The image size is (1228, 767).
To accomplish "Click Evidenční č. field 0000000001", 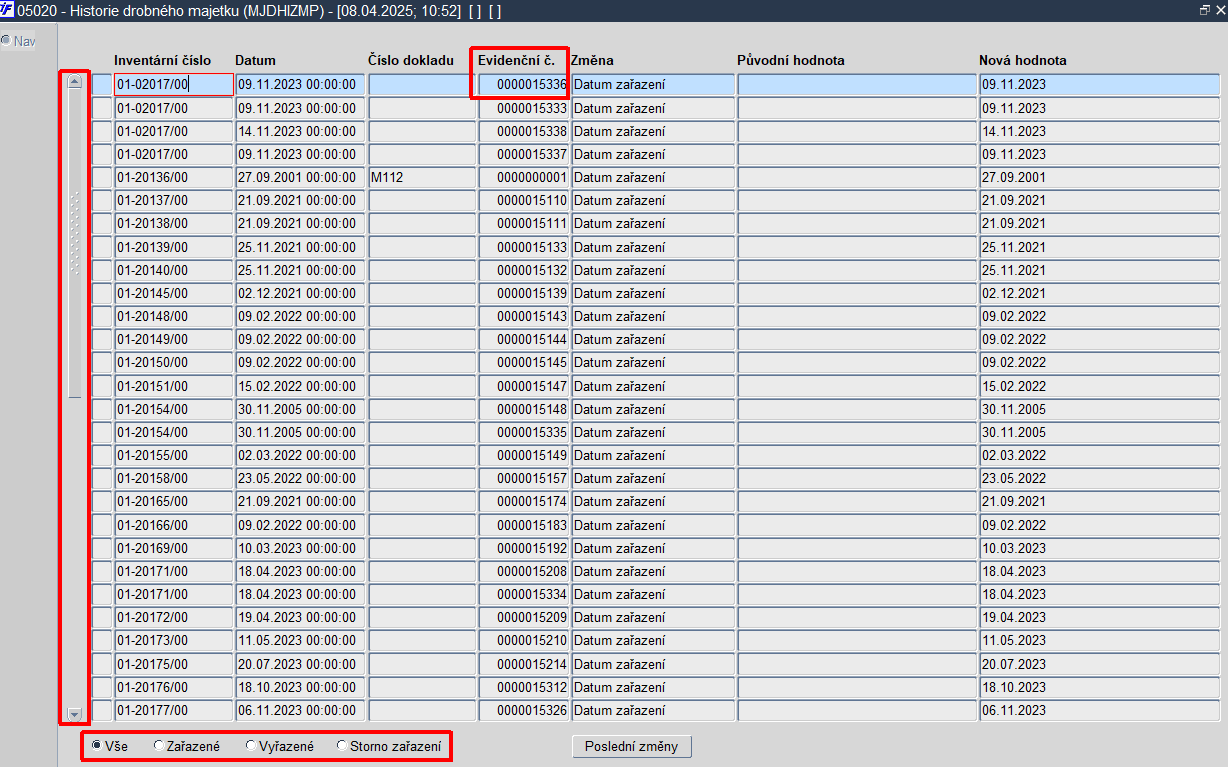I will click(523, 177).
